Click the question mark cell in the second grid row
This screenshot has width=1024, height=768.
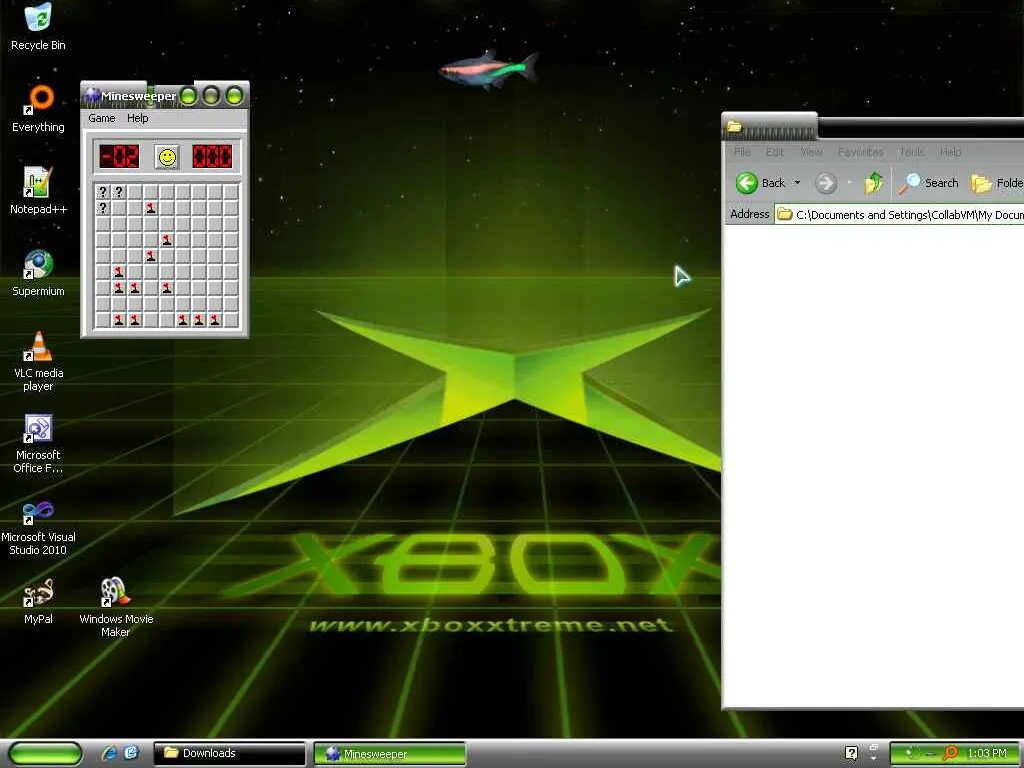click(x=103, y=208)
